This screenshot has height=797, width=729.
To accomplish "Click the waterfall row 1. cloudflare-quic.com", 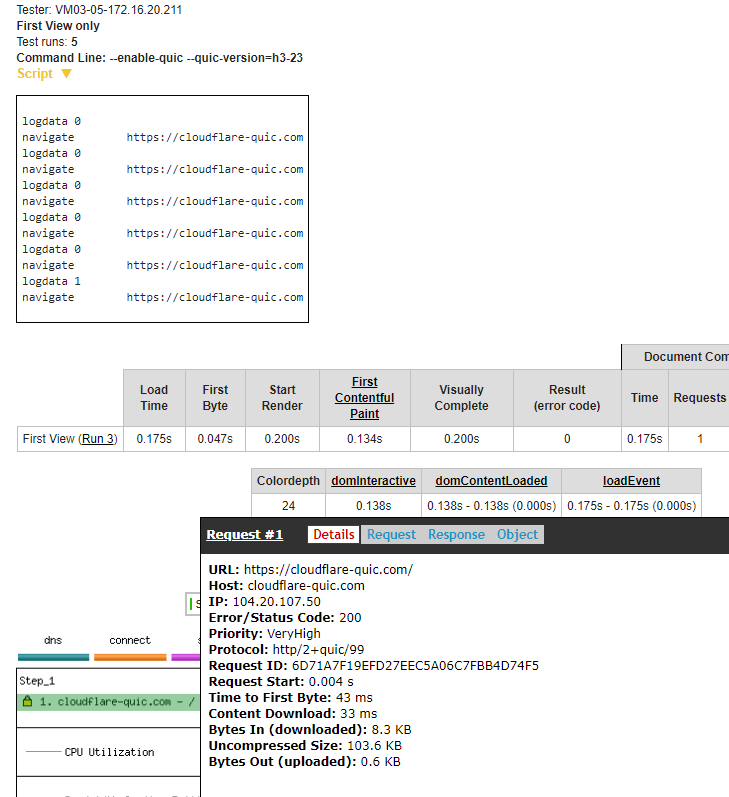I will click(109, 702).
